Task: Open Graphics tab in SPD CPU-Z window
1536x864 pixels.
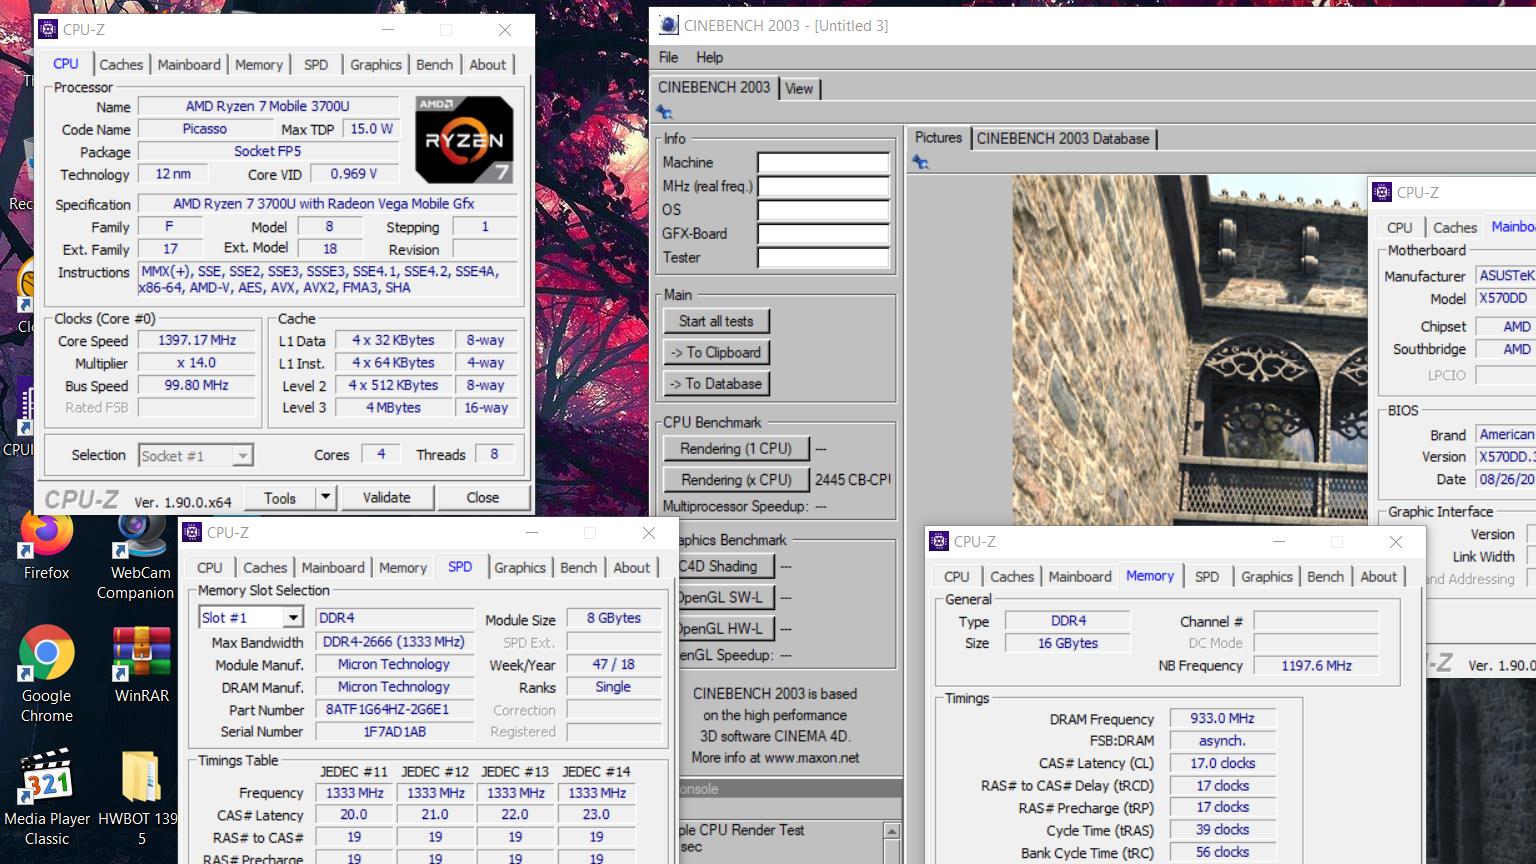Action: pyautogui.click(x=520, y=567)
